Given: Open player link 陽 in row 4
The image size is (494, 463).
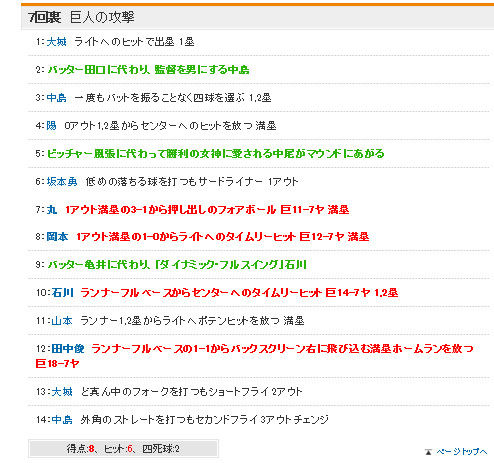Looking at the screenshot, I should [x=51, y=126].
